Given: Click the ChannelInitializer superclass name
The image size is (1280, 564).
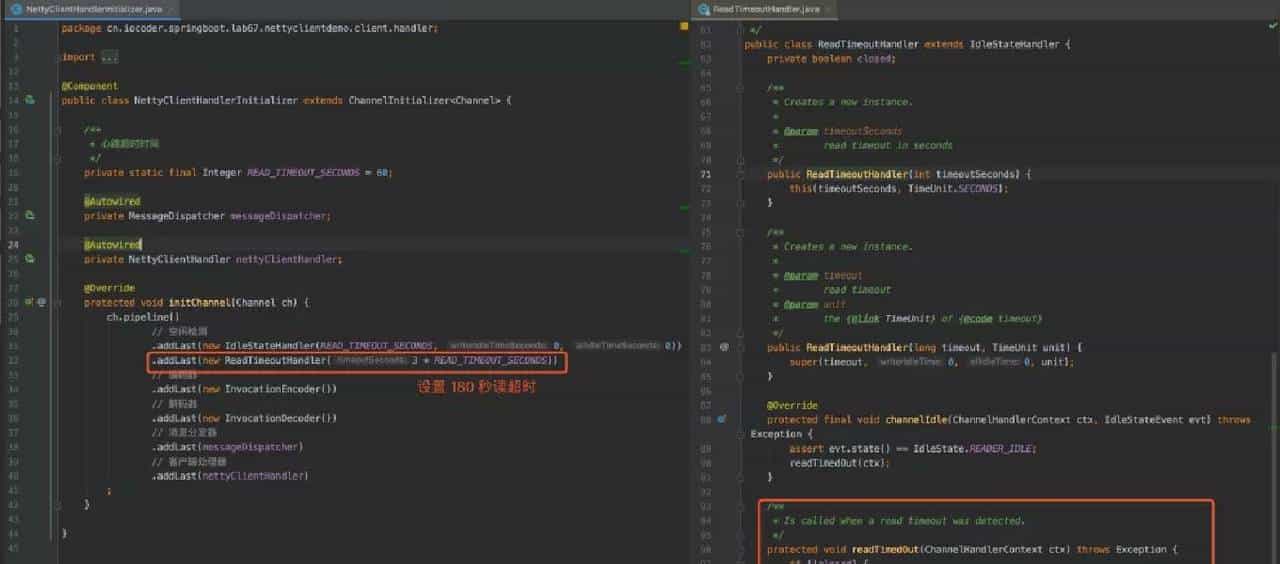Looking at the screenshot, I should click(398, 100).
